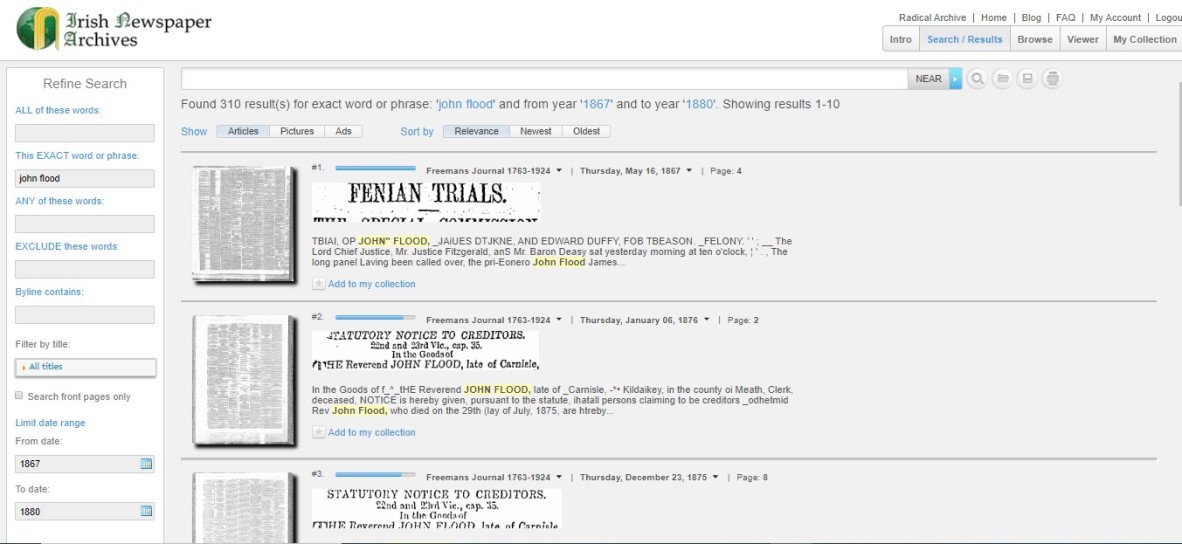Open the FAQ link
The height and width of the screenshot is (544, 1182).
click(1066, 17)
